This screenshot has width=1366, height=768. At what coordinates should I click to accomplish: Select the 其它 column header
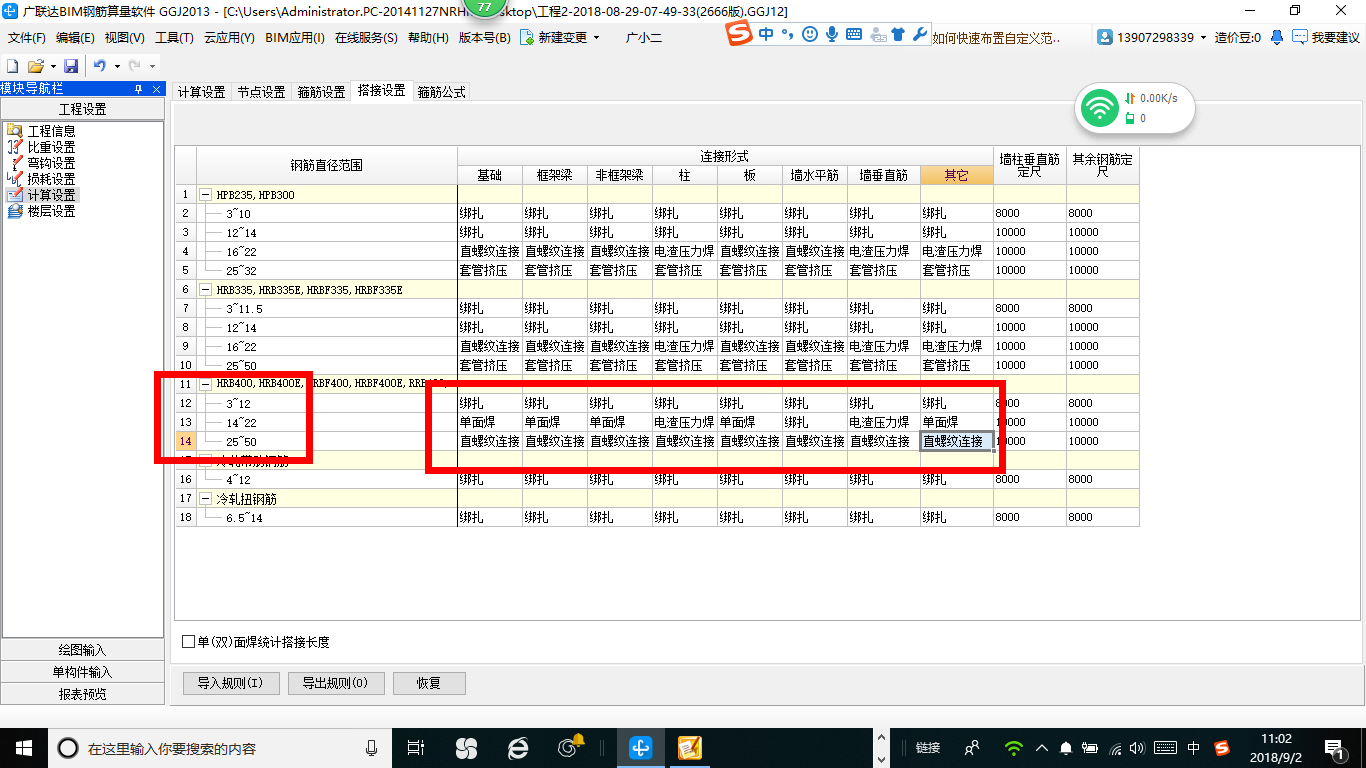[956, 175]
